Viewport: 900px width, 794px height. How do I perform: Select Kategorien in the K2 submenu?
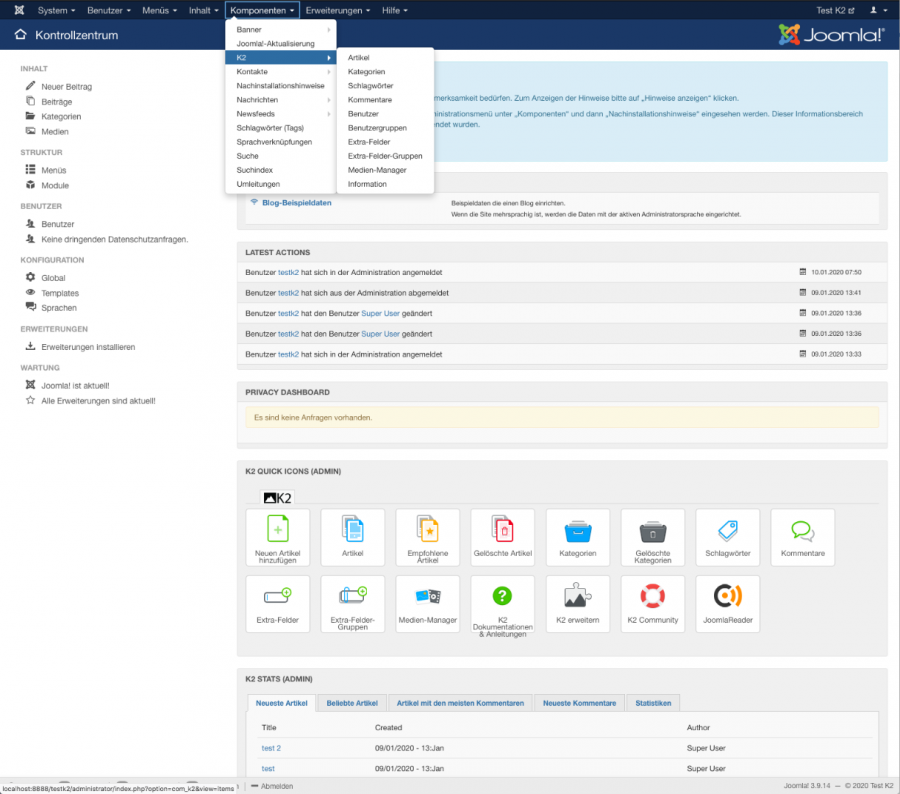(x=385, y=72)
